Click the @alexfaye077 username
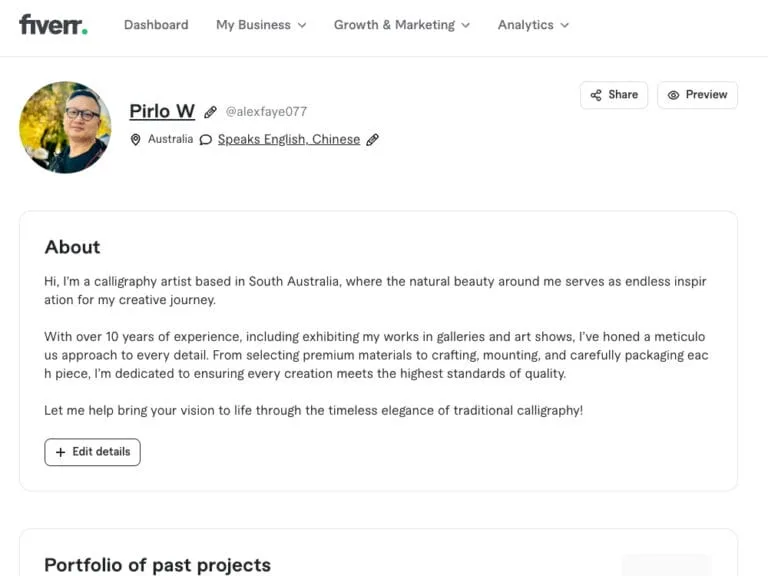 (x=266, y=112)
